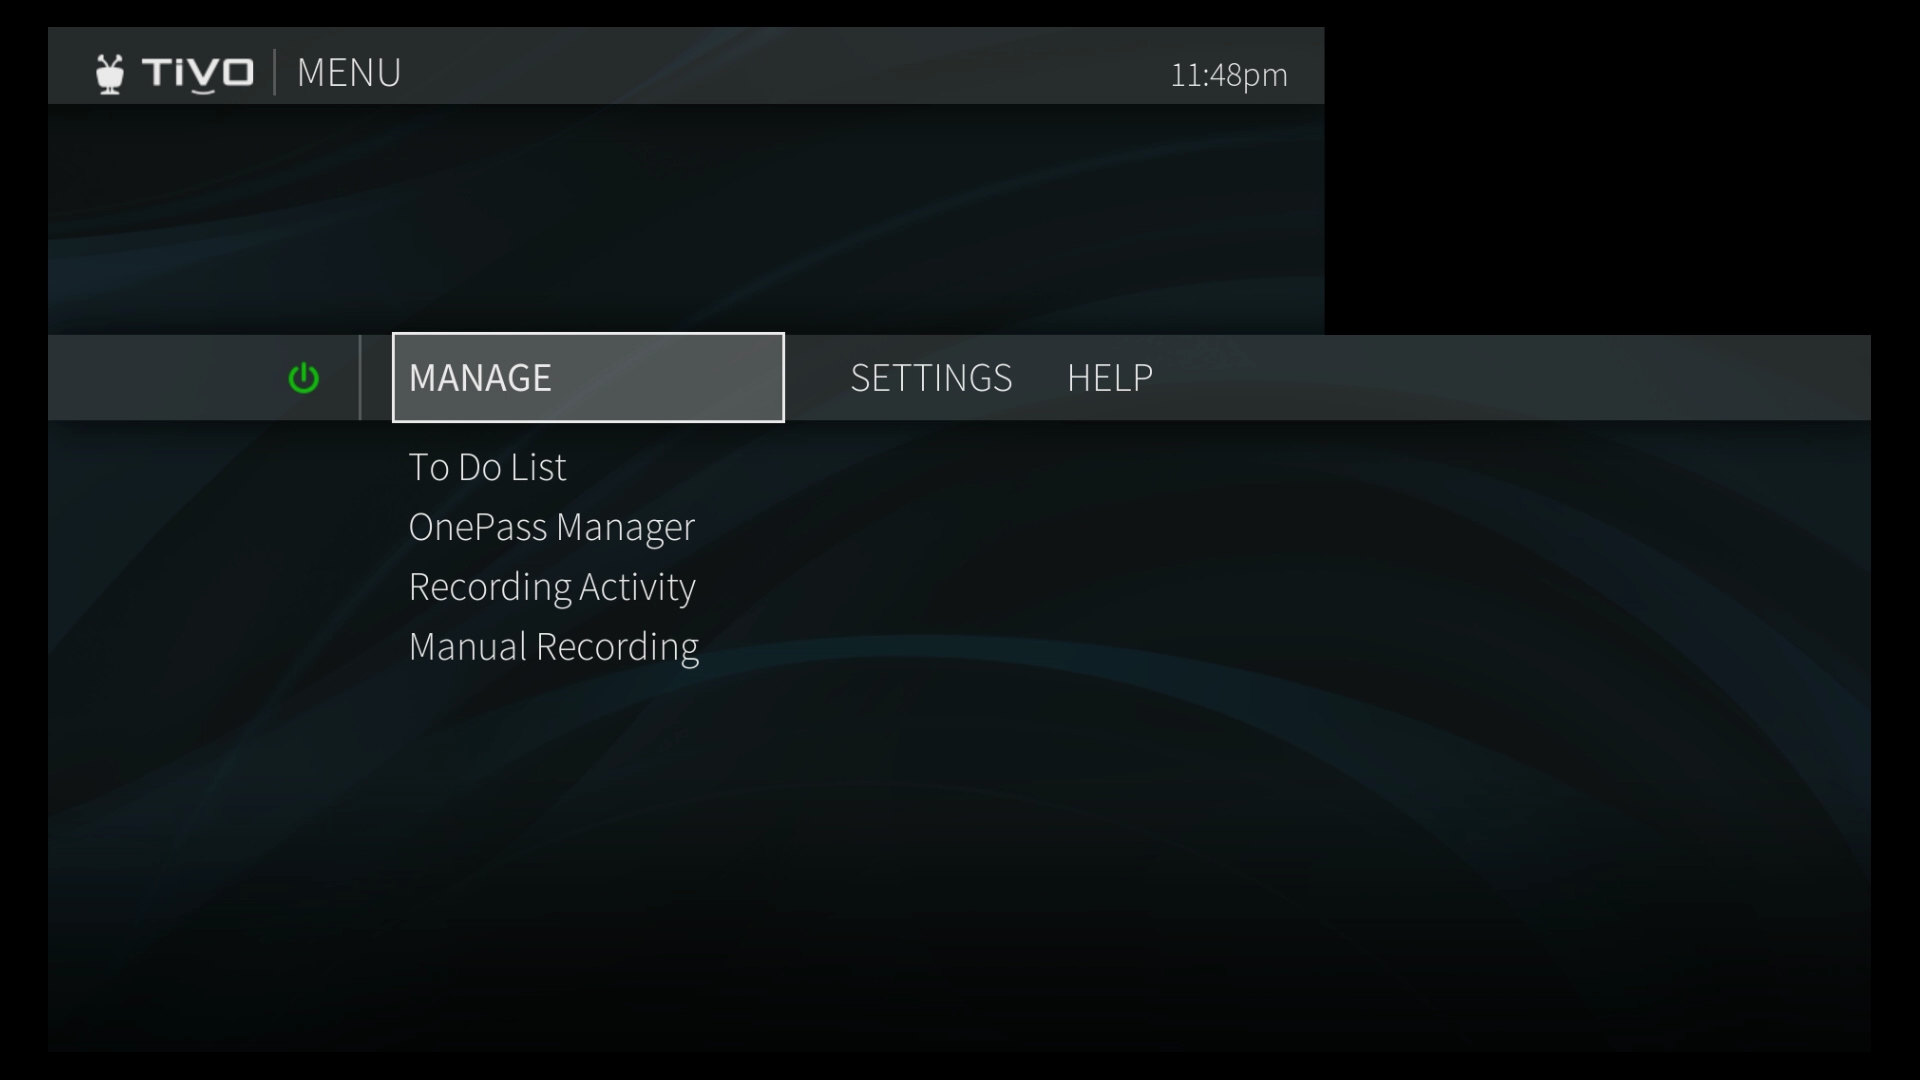Image resolution: width=1920 pixels, height=1080 pixels.
Task: Switch to the SETTINGS category
Action: (931, 378)
